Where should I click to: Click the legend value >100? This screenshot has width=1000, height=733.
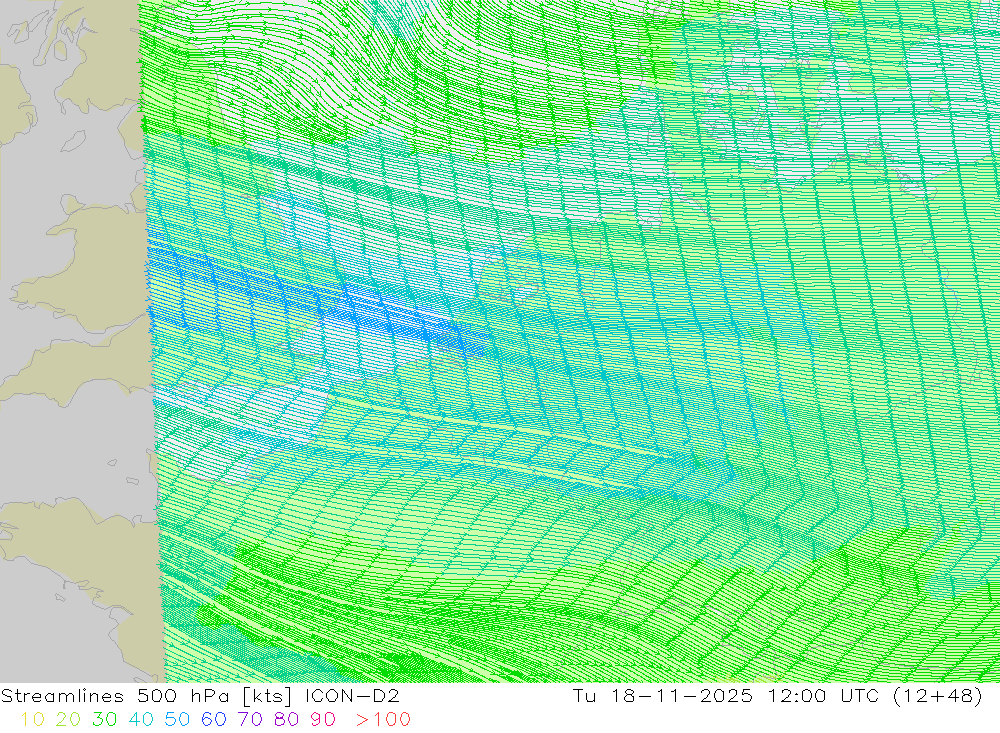pyautogui.click(x=383, y=720)
